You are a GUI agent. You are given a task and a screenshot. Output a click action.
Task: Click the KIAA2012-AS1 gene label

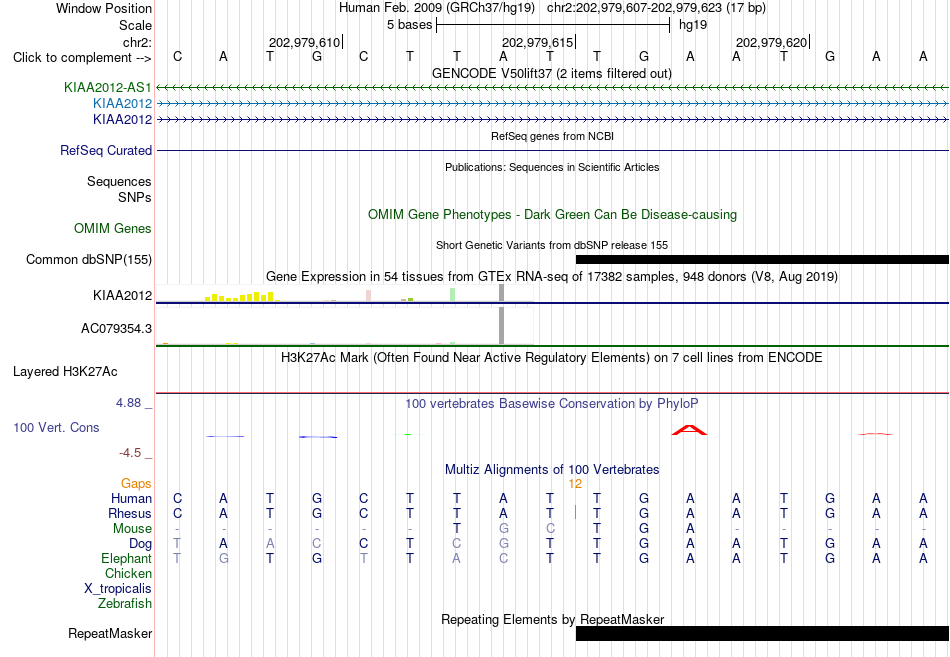(108, 88)
